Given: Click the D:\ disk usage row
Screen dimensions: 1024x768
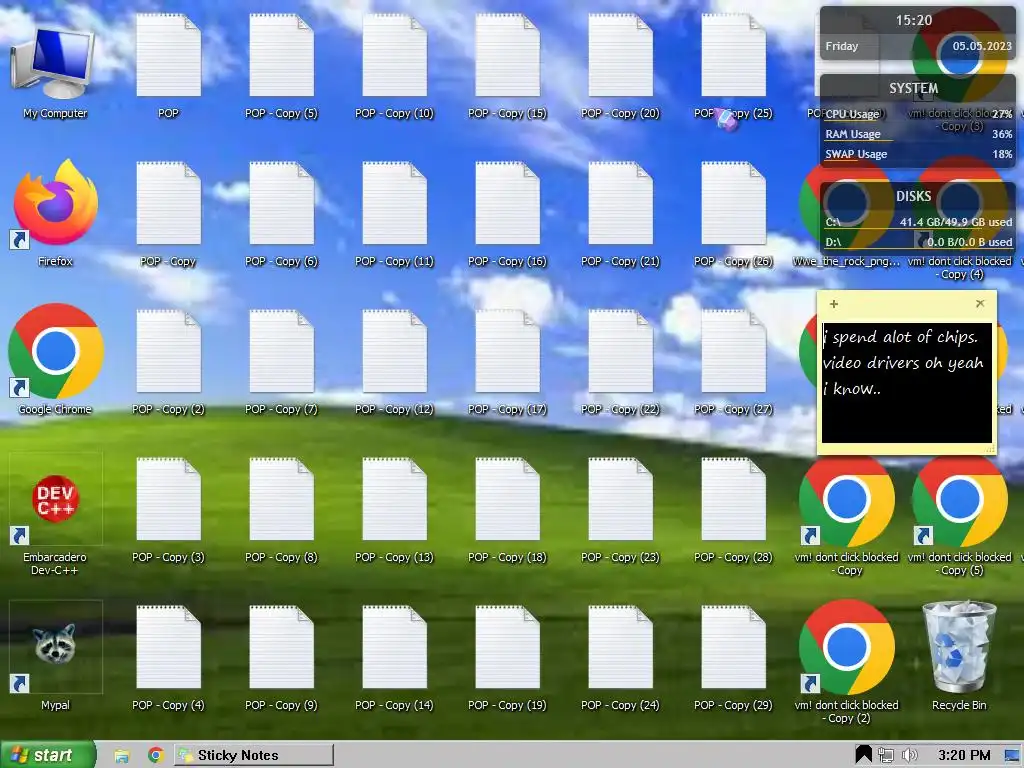Looking at the screenshot, I should click(918, 242).
